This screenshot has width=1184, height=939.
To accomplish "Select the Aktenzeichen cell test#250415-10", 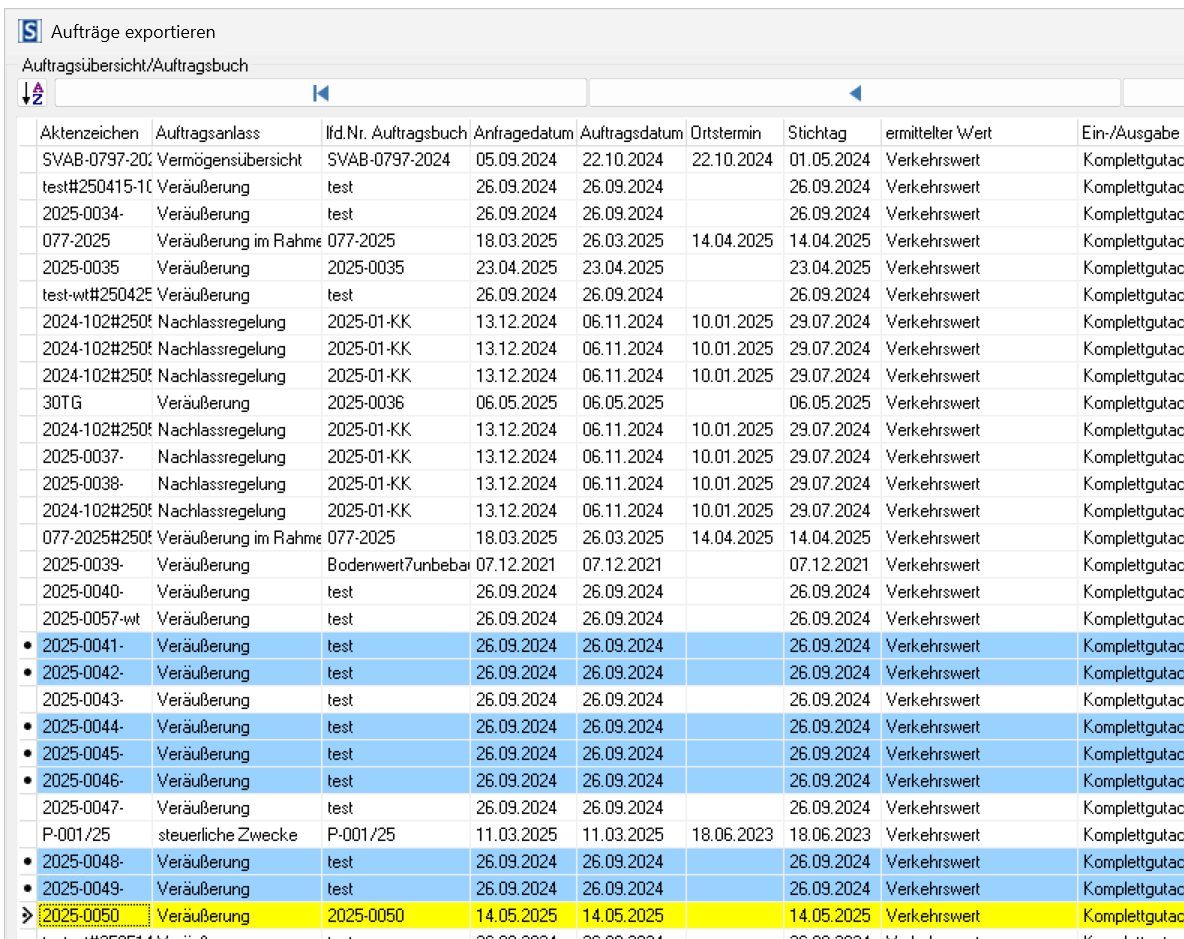I will 95,187.
